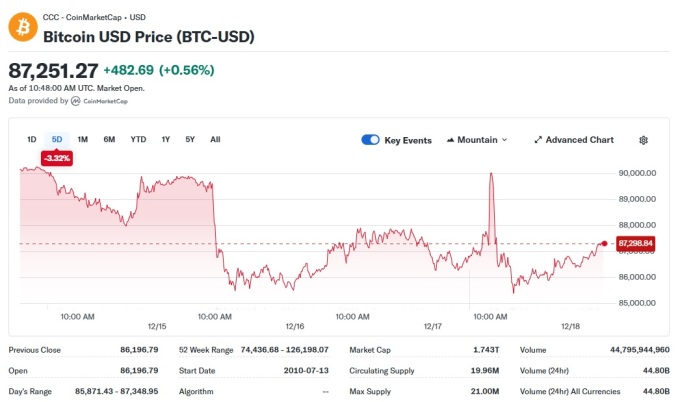680x402 pixels.
Task: Switch to 6M time range
Action: click(109, 139)
